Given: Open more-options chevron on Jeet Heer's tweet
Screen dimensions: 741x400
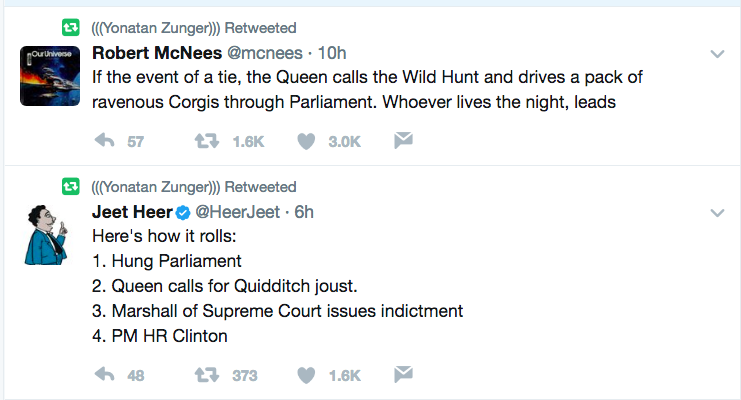Looking at the screenshot, I should tap(717, 213).
